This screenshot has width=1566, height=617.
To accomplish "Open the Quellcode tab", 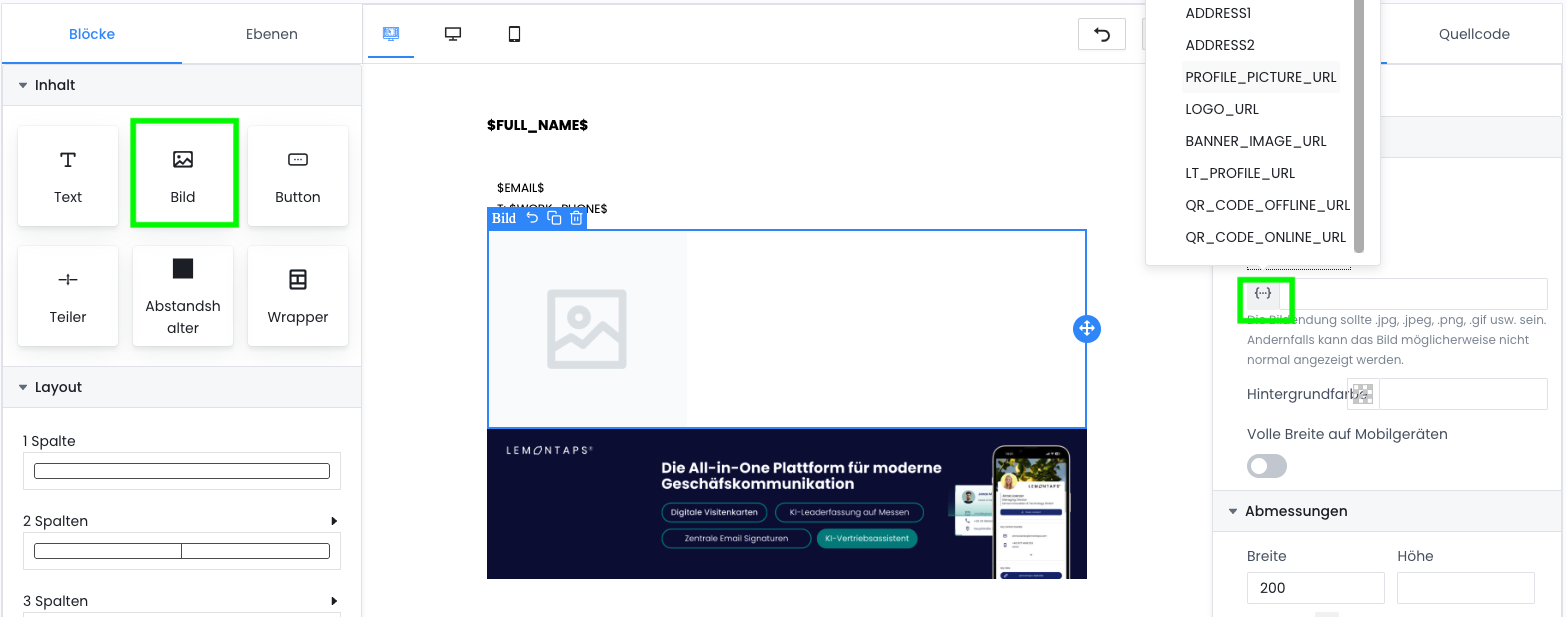I will (1474, 34).
